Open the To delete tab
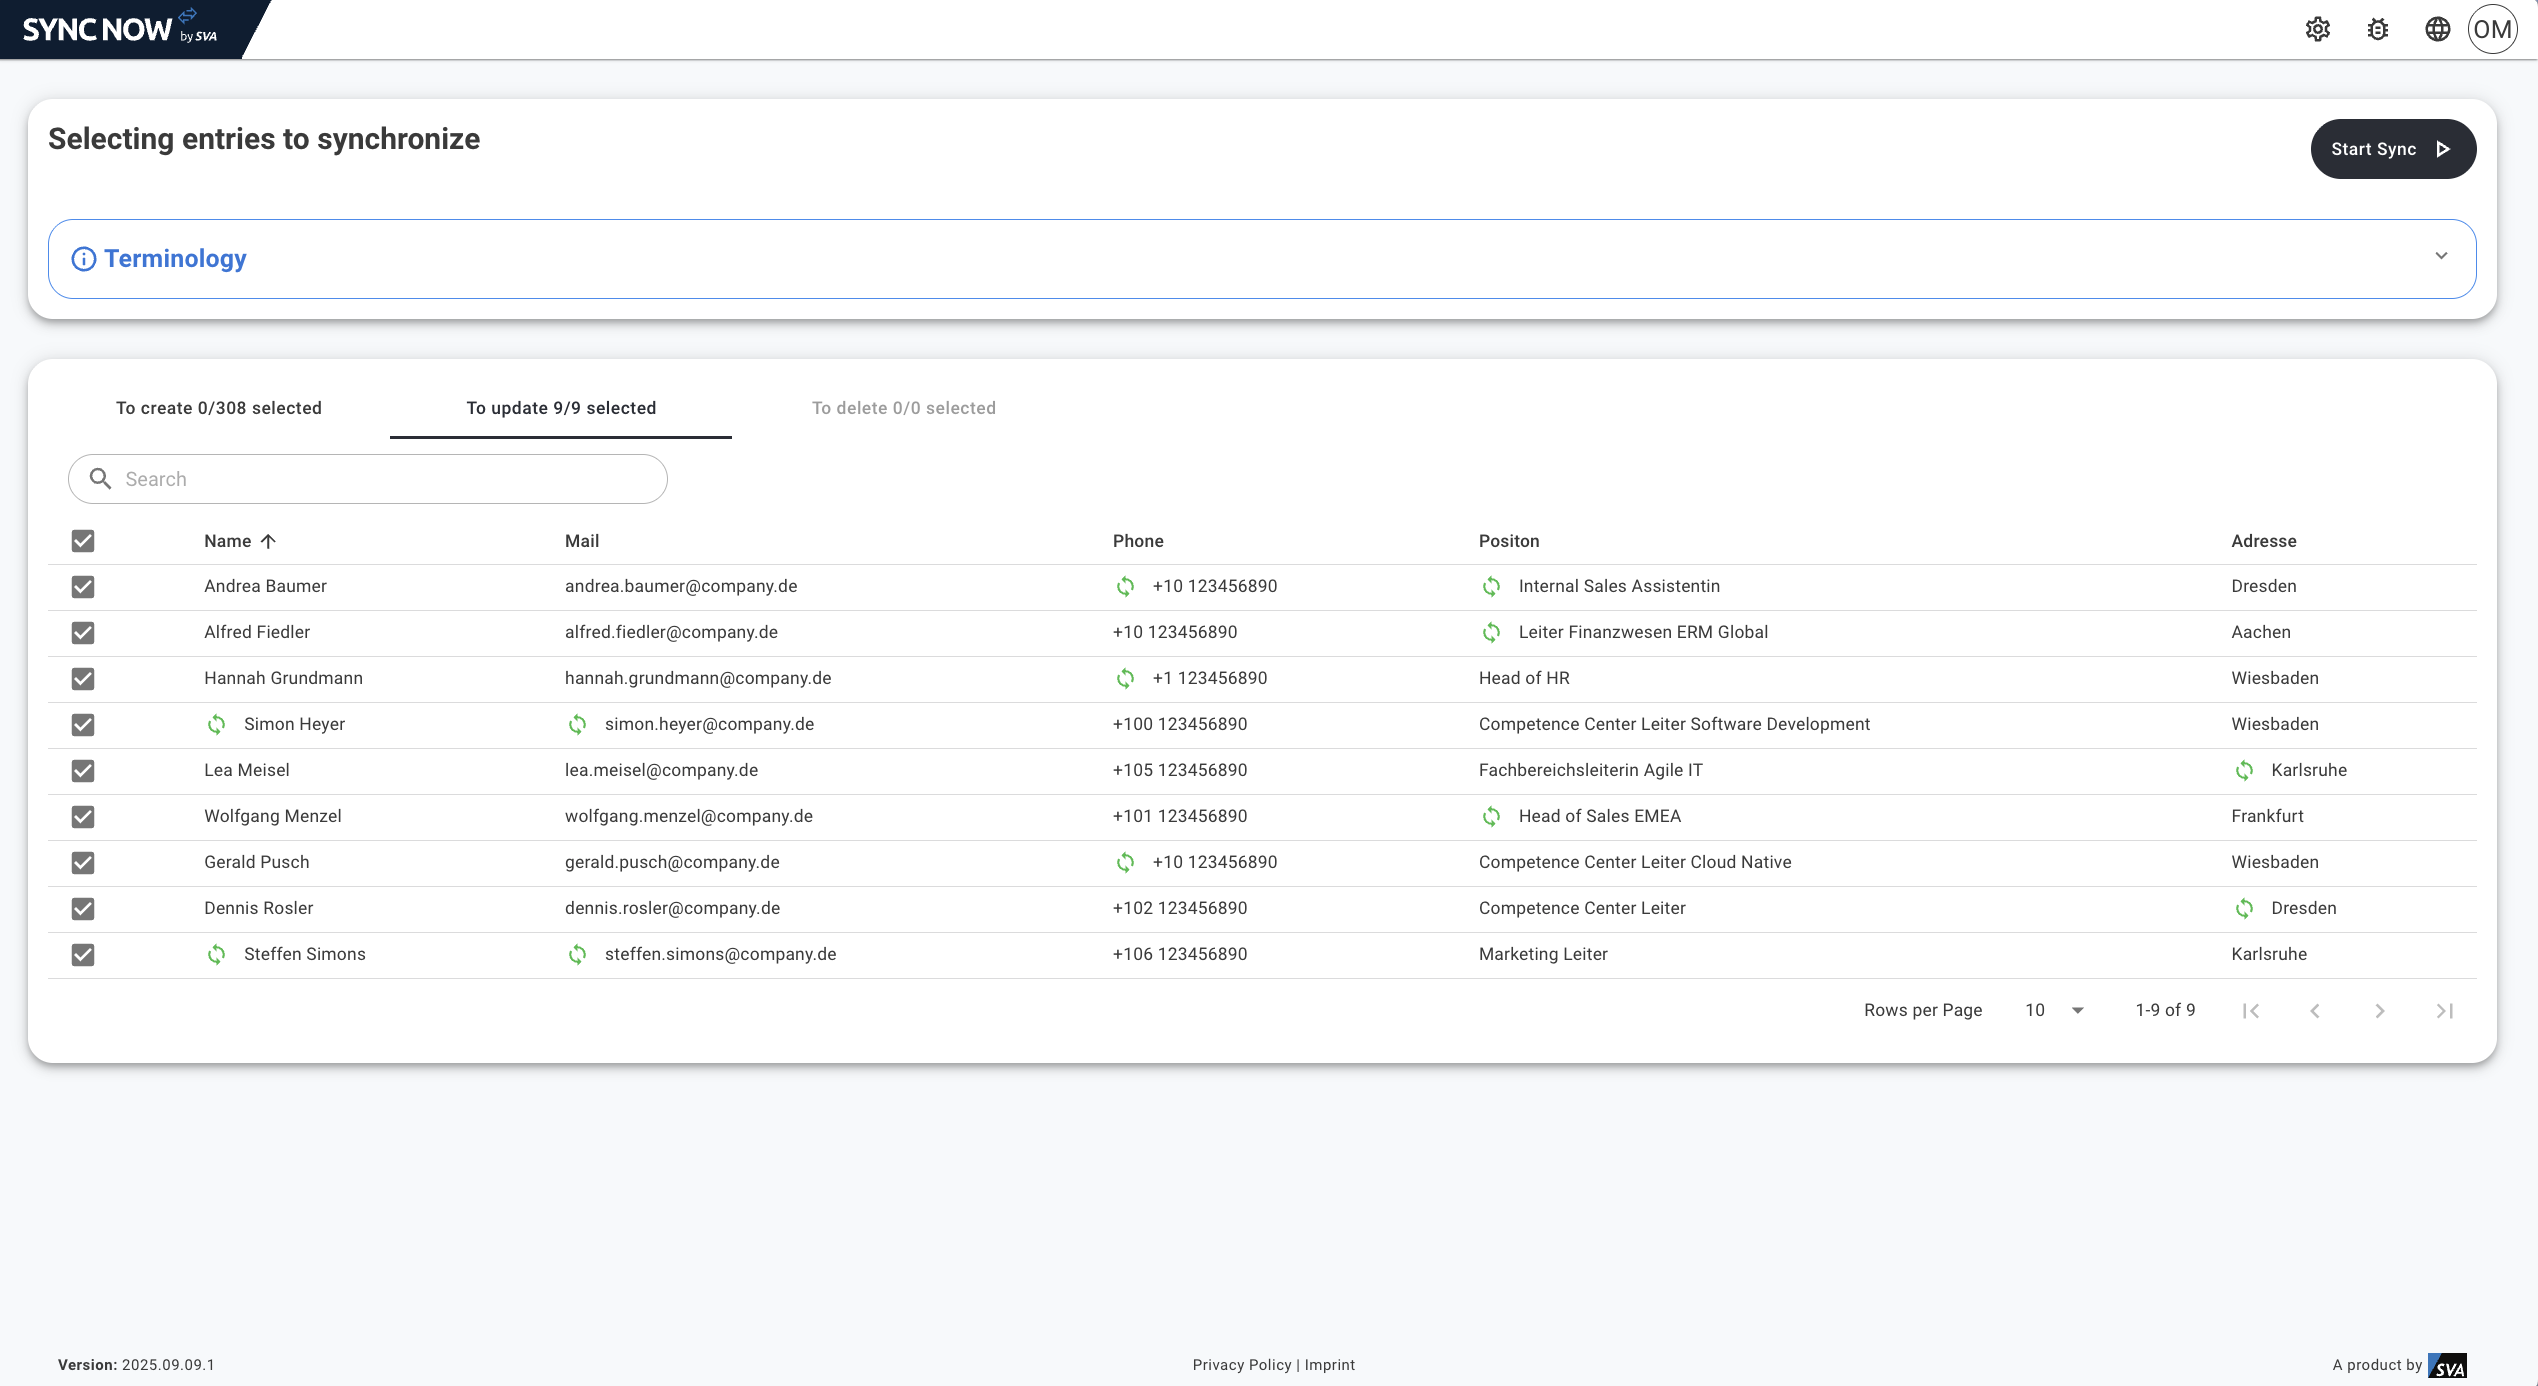The height and width of the screenshot is (1386, 2538). coord(904,408)
